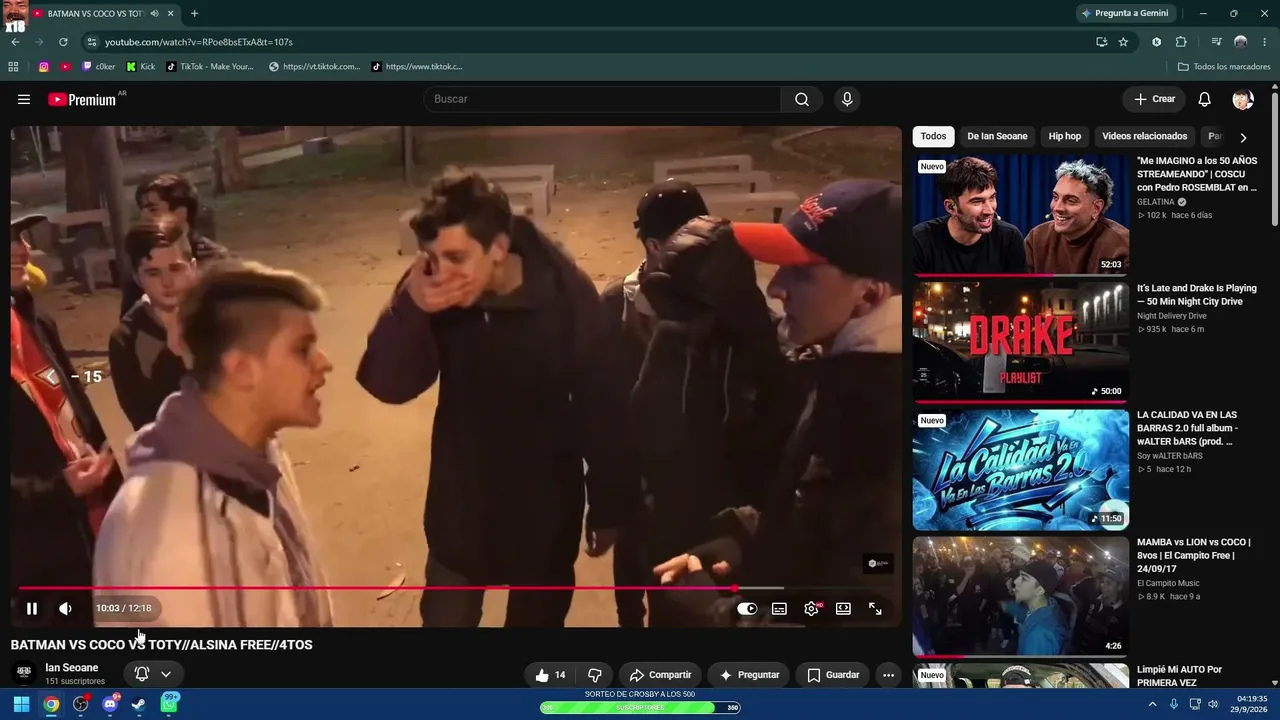Viewport: 1280px width, 720px height.
Task: Open the media controls icon in toolbar
Action: (x=1216, y=42)
